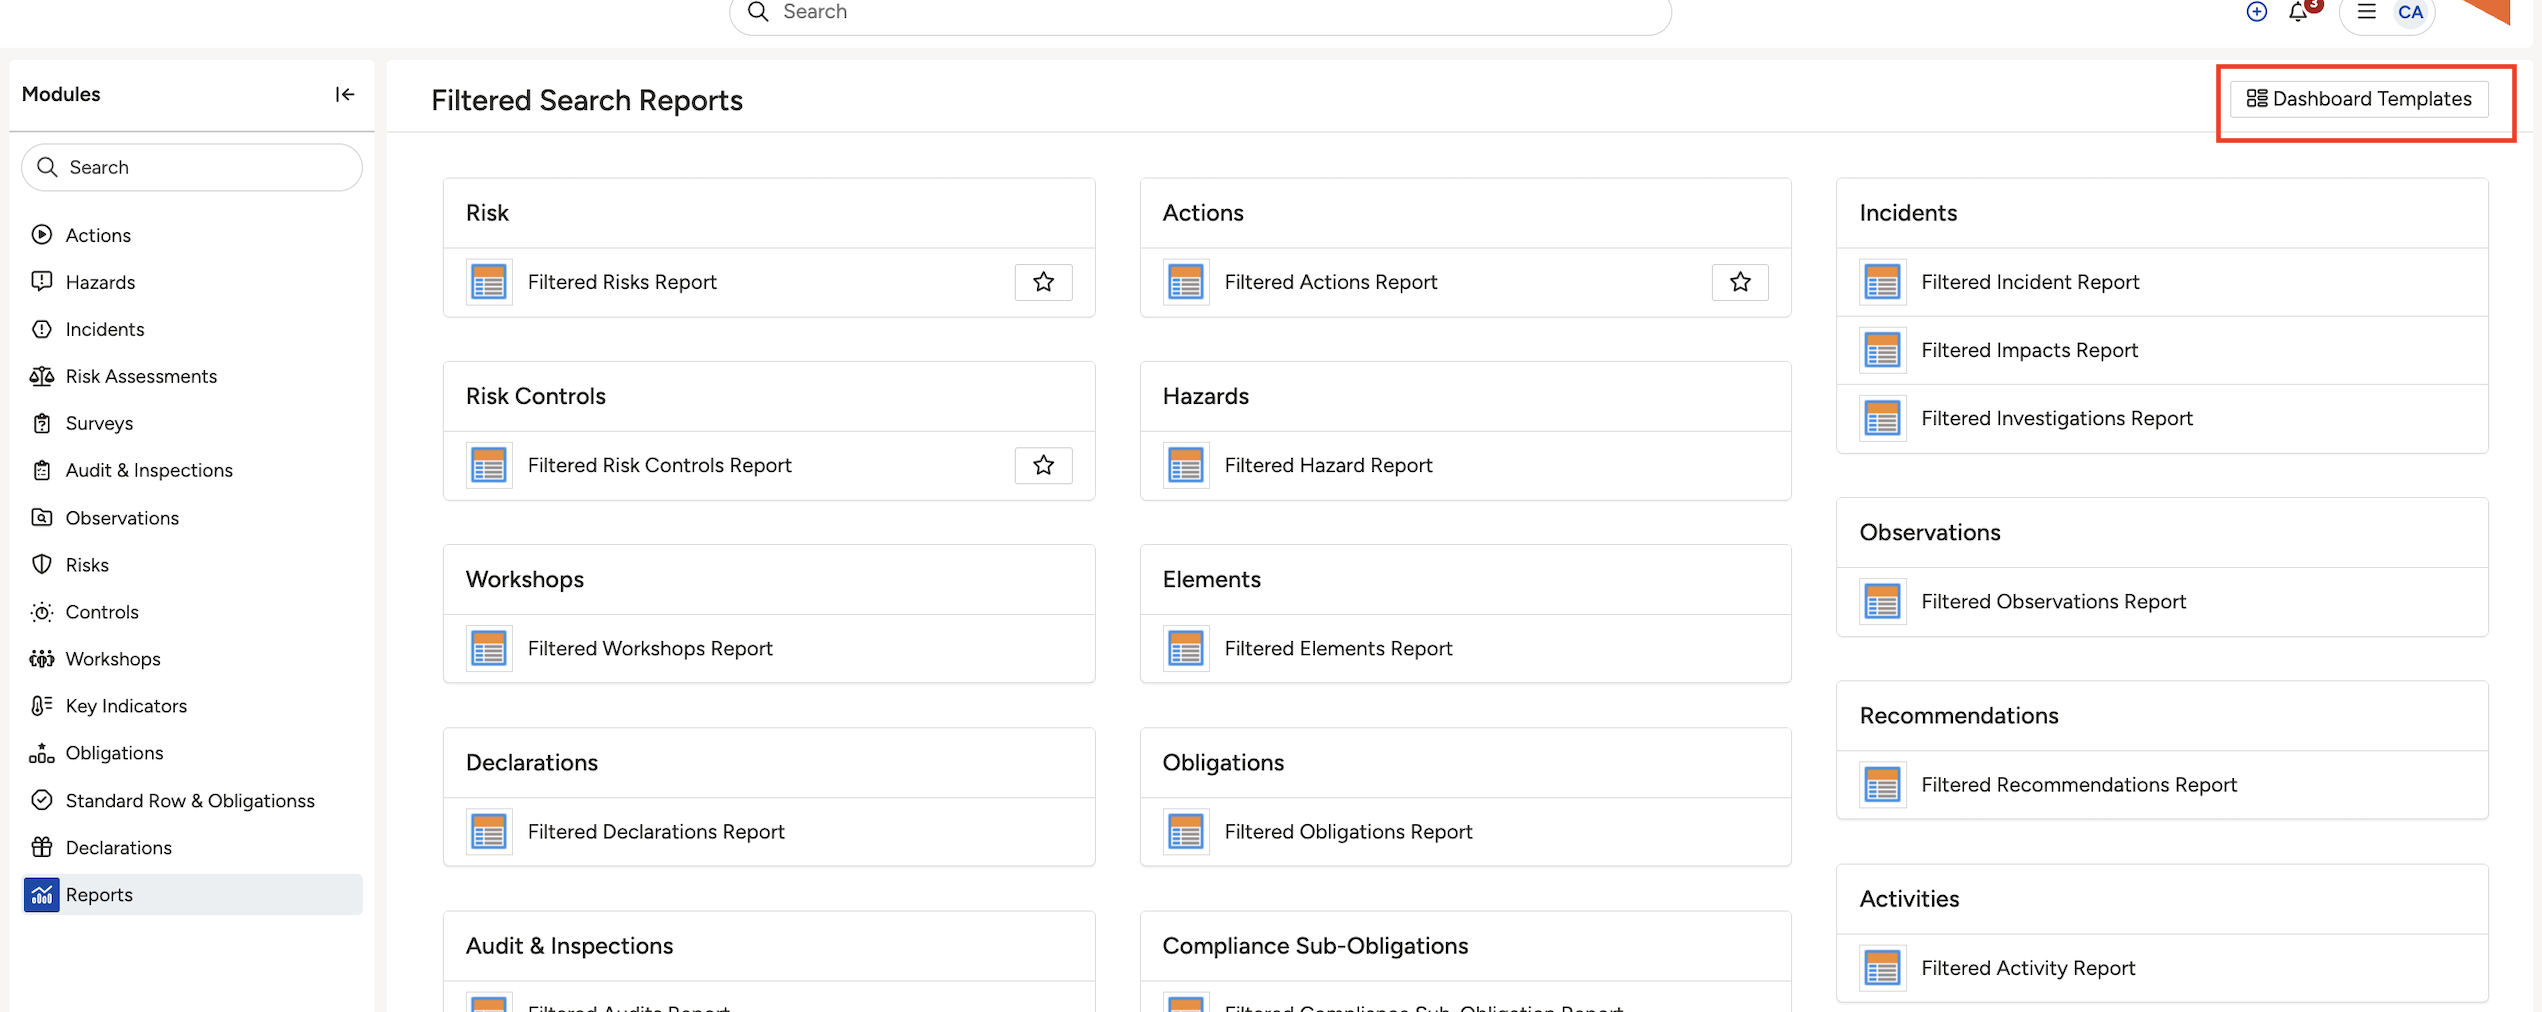2542x1012 pixels.
Task: Click the Risks shield icon
Action: coord(42,564)
